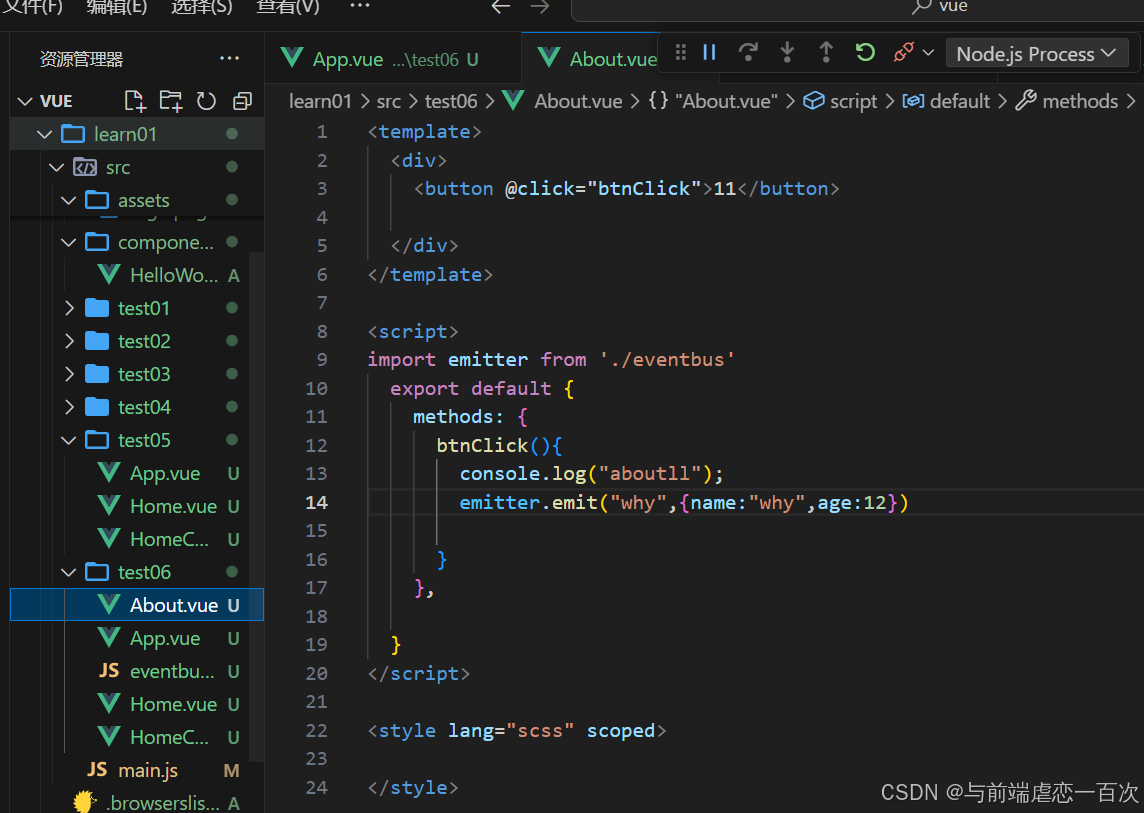Click debug Step Over icon

pyautogui.click(x=748, y=53)
